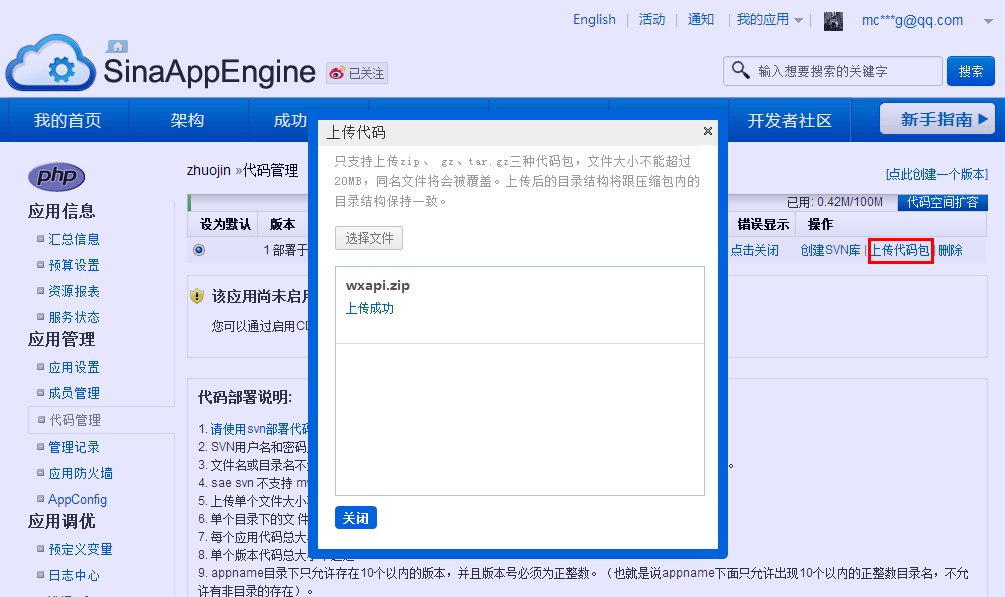Click 点此创建一个版本 link

[936, 174]
